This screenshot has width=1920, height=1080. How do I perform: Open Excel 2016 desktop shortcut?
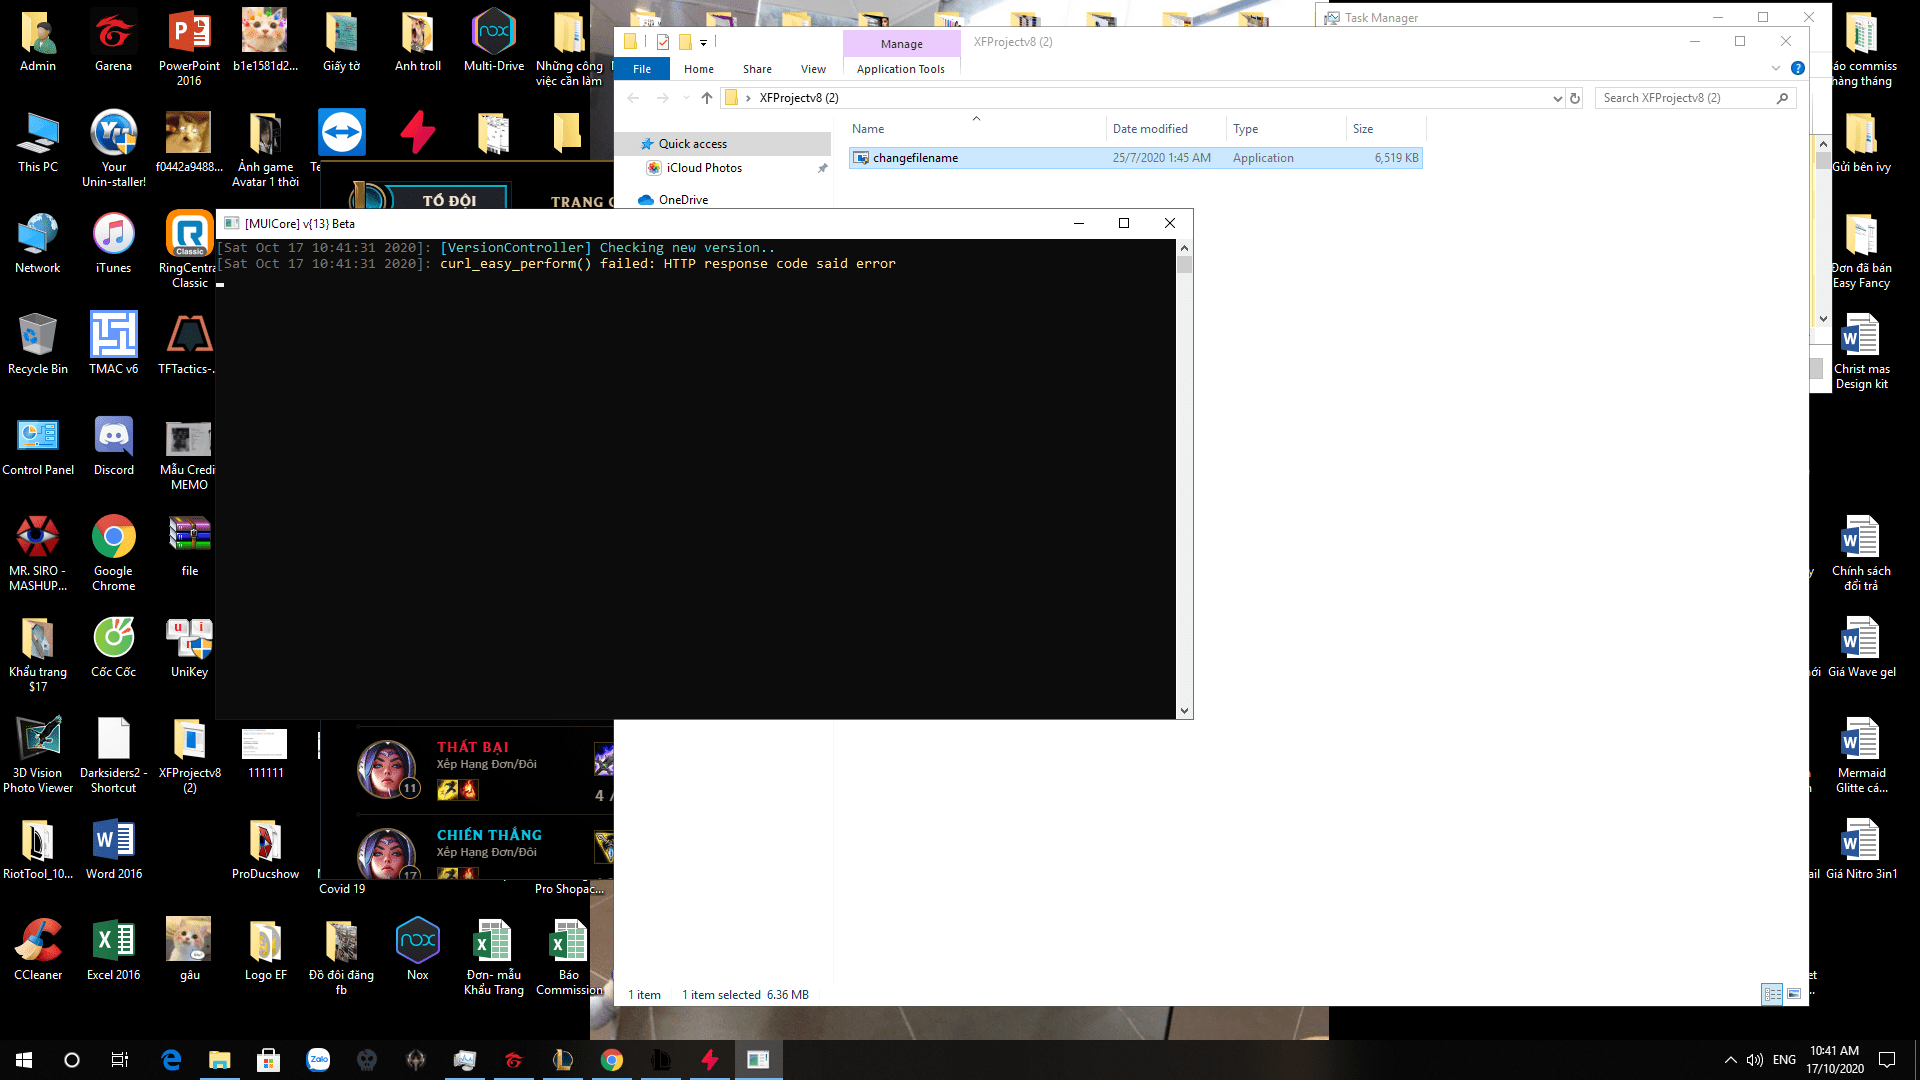pyautogui.click(x=114, y=950)
